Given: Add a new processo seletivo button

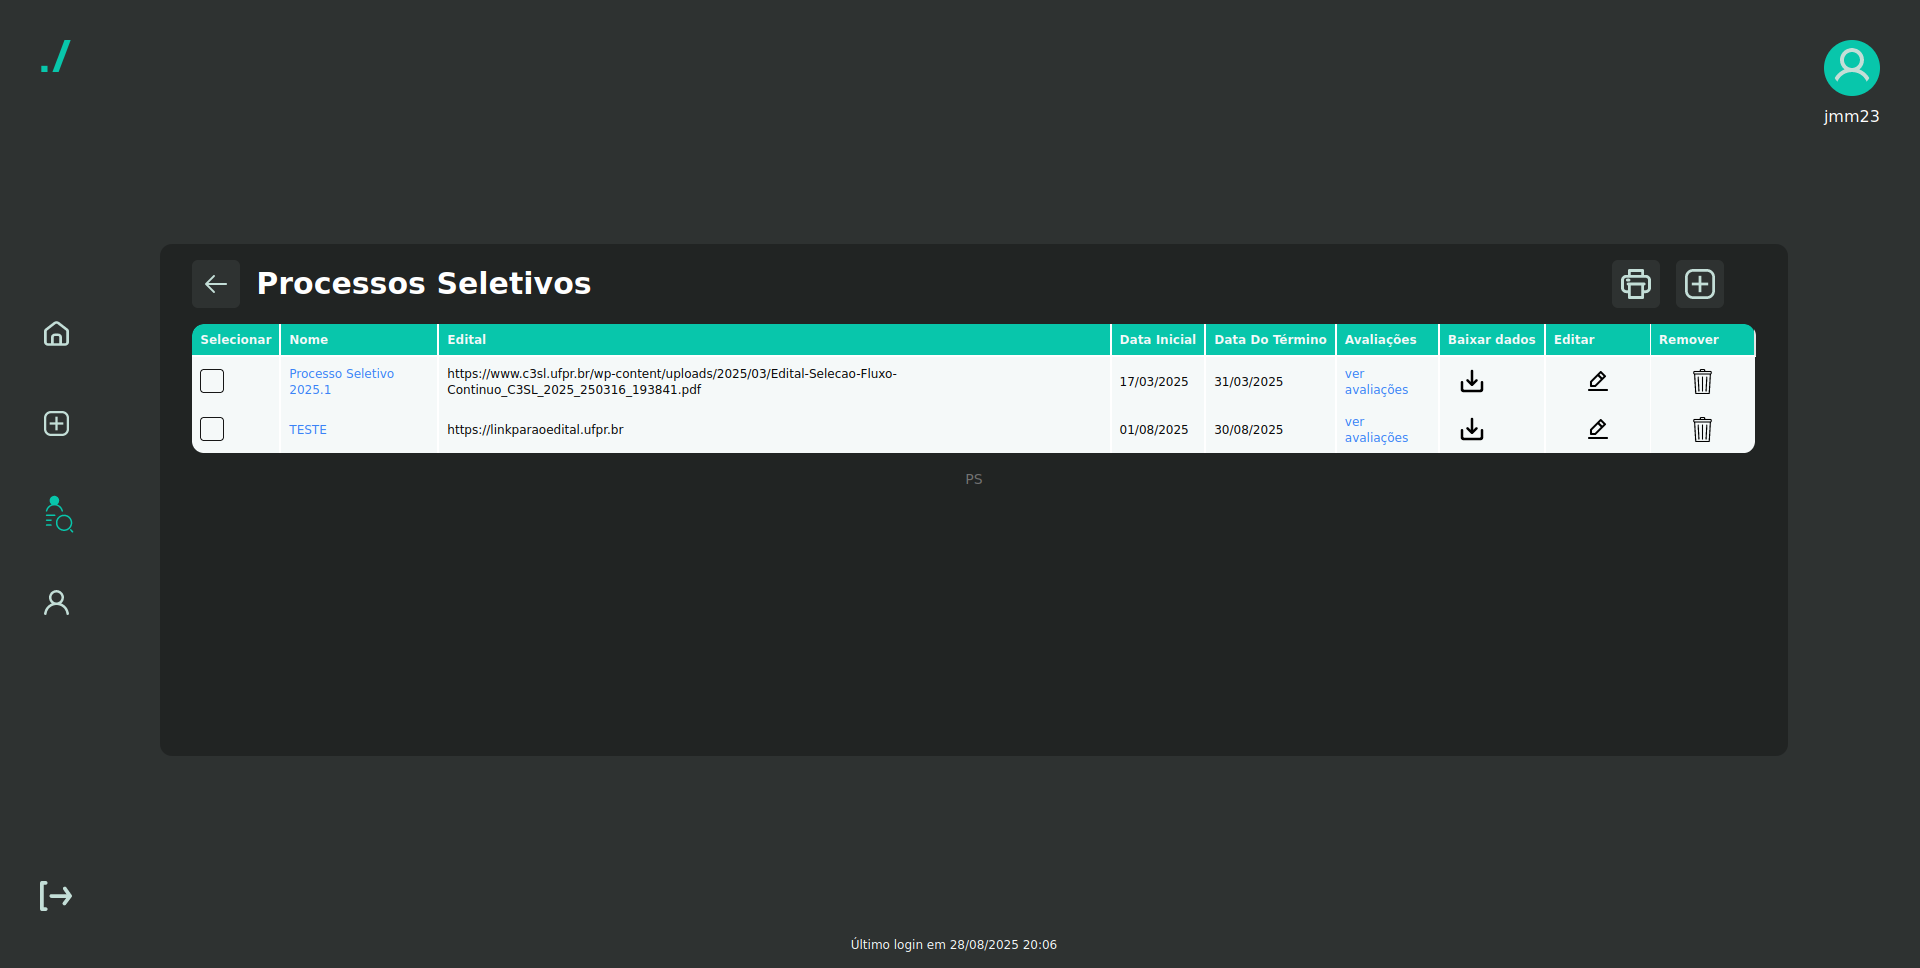Looking at the screenshot, I should pyautogui.click(x=1700, y=284).
